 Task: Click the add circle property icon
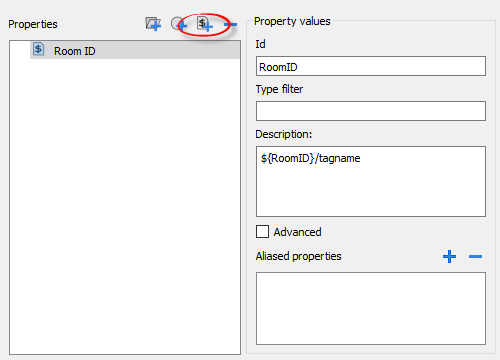tap(179, 24)
